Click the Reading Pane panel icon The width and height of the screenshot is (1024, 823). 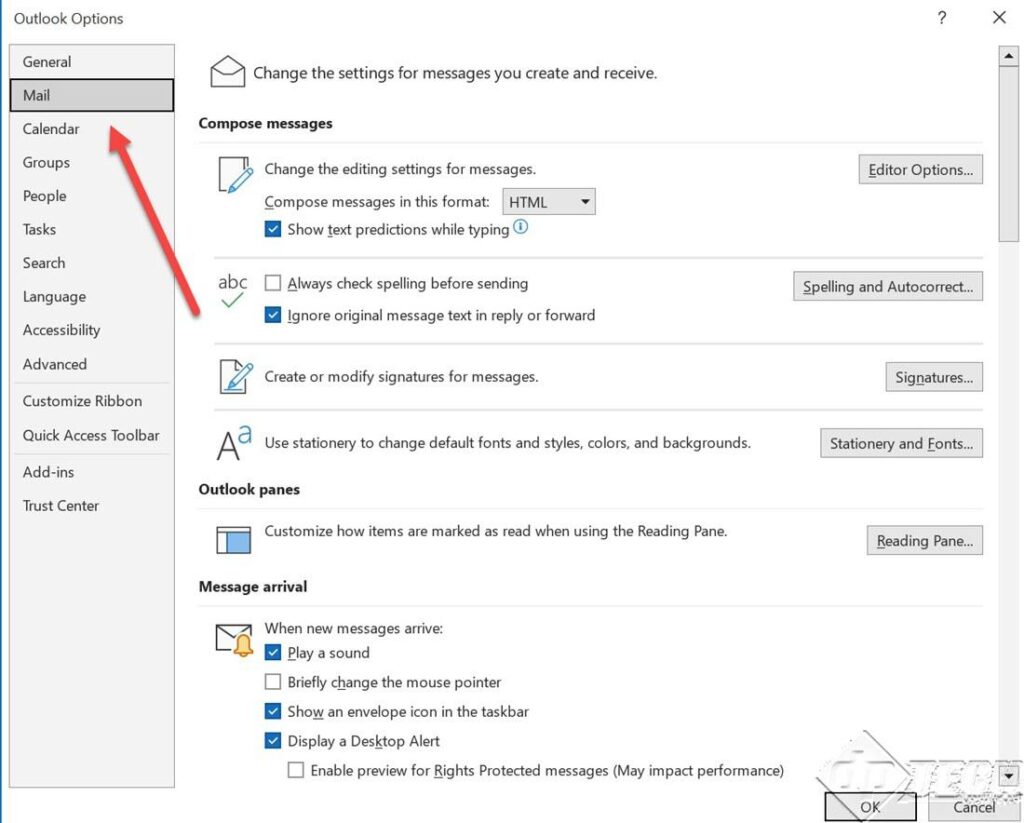point(232,539)
